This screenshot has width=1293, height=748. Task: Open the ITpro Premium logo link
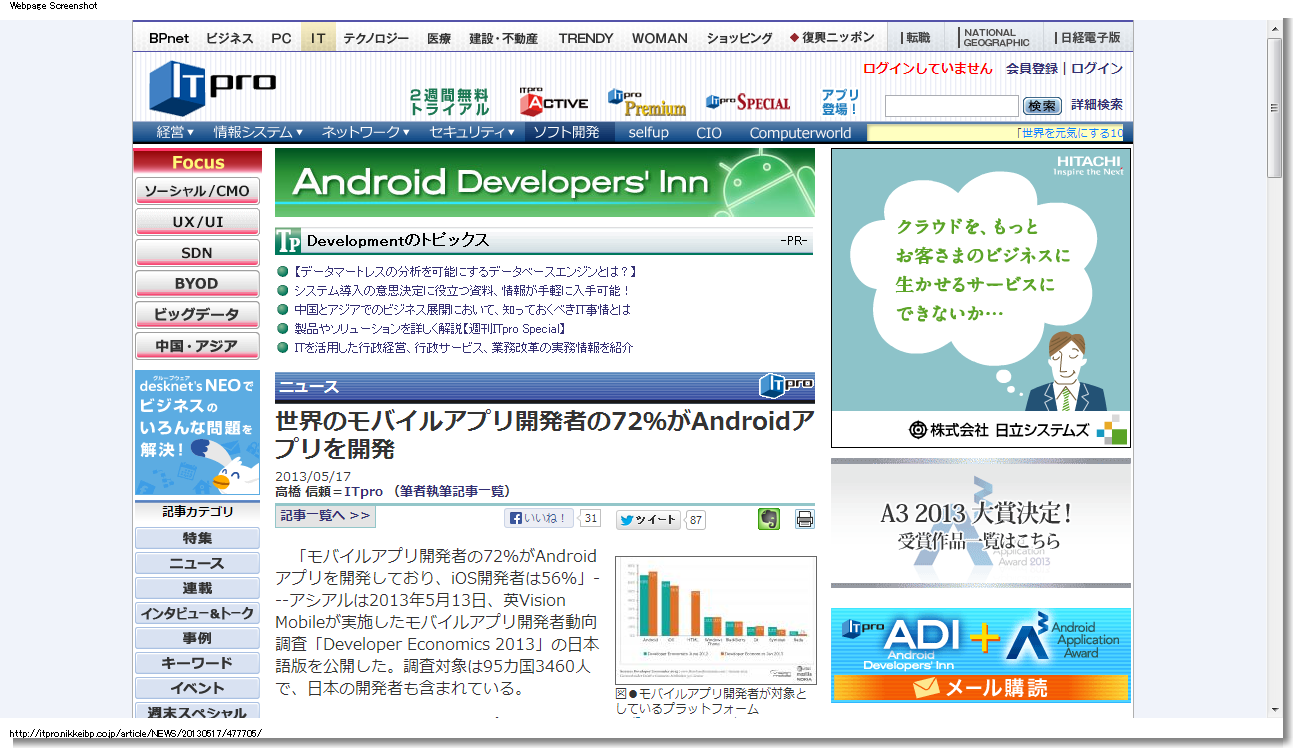647,102
